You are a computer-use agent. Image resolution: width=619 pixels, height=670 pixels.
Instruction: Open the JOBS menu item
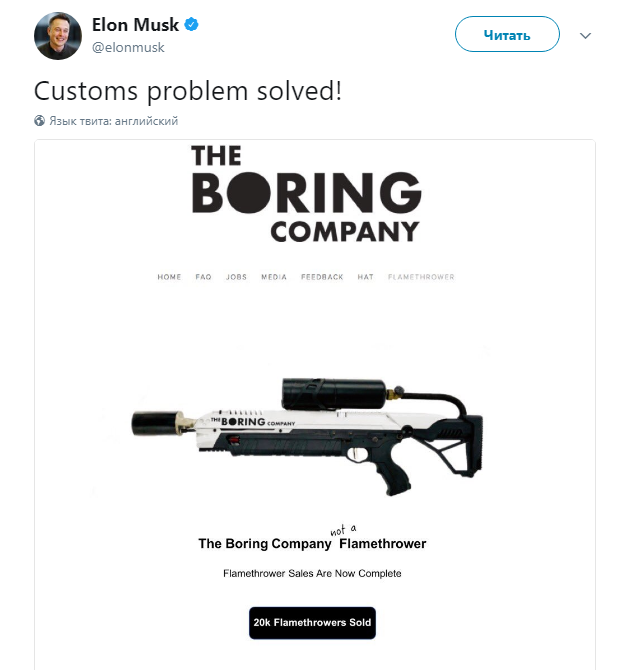tap(236, 277)
